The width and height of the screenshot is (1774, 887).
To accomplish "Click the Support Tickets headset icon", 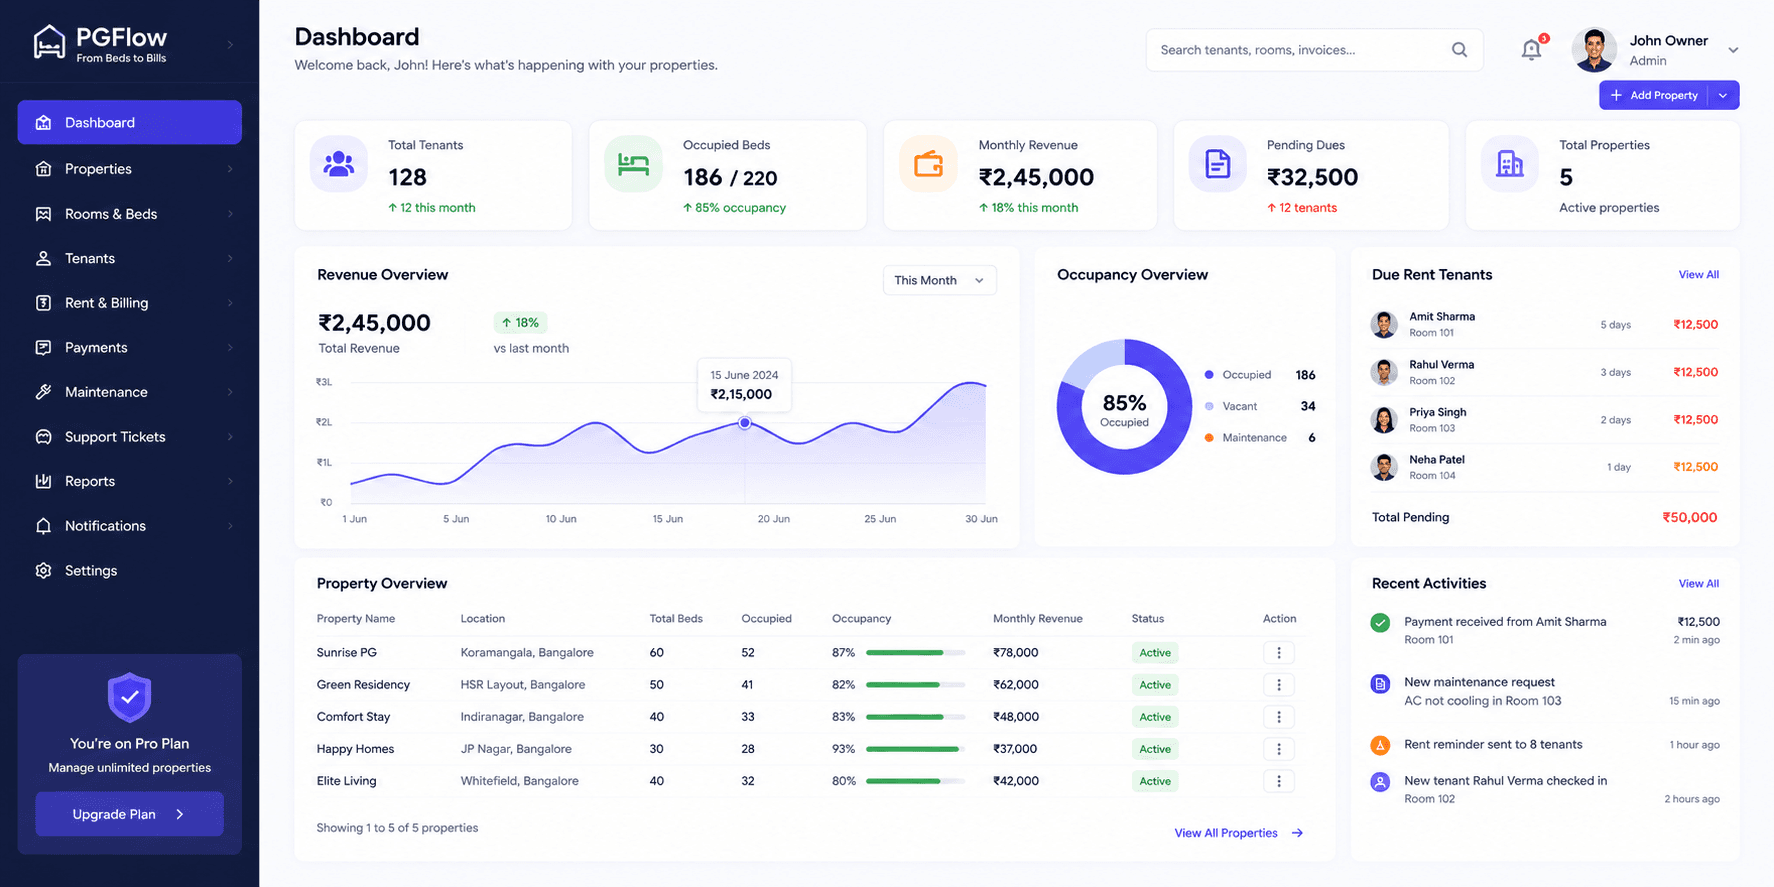I will point(43,437).
